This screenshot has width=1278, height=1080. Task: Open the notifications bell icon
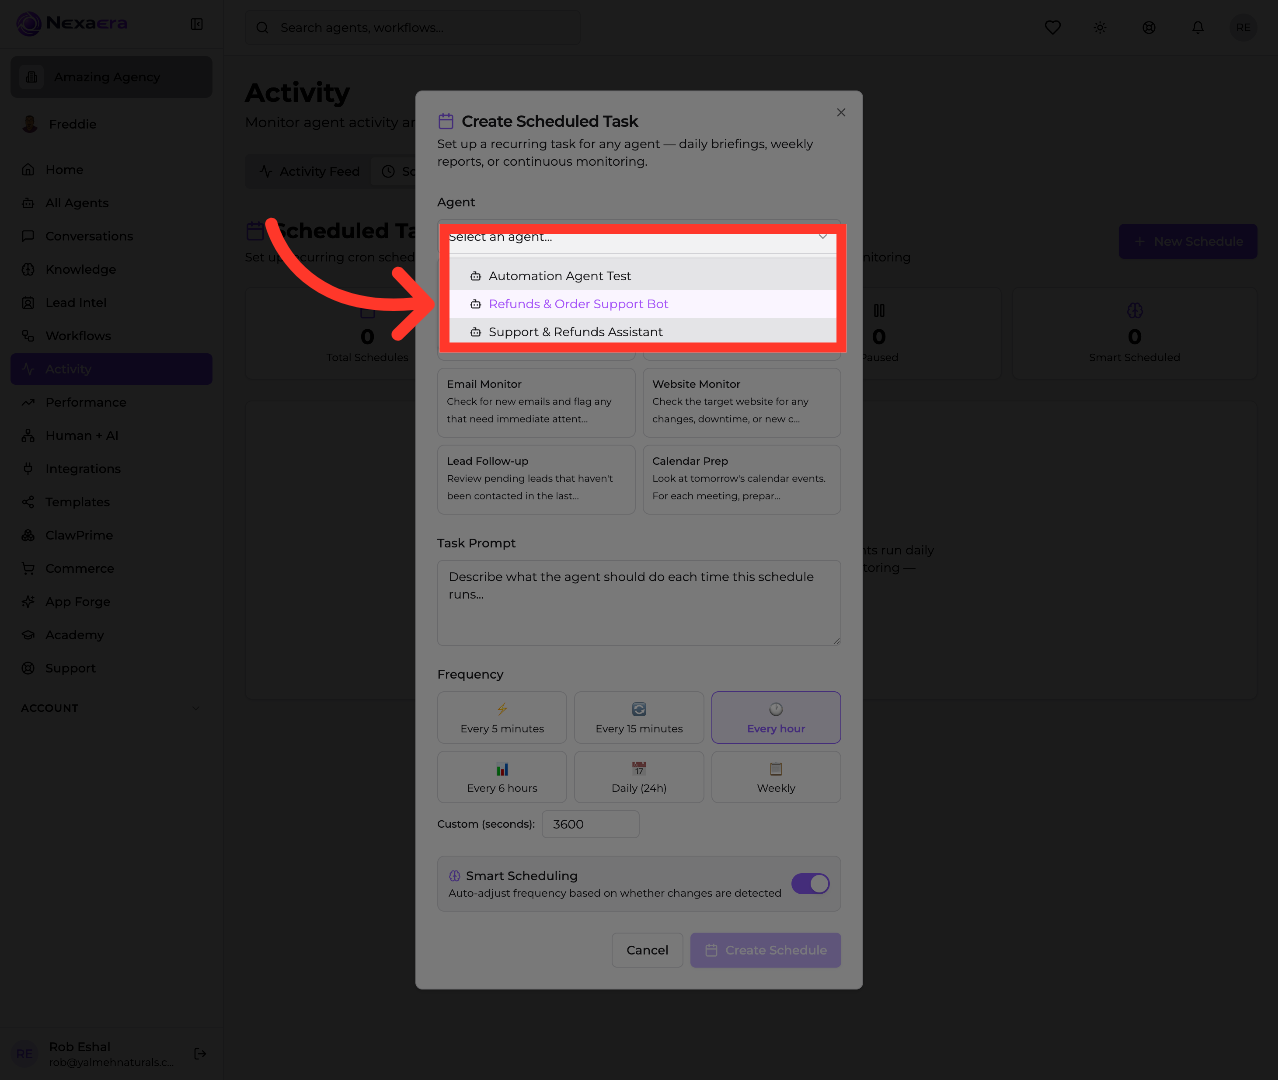point(1198,27)
